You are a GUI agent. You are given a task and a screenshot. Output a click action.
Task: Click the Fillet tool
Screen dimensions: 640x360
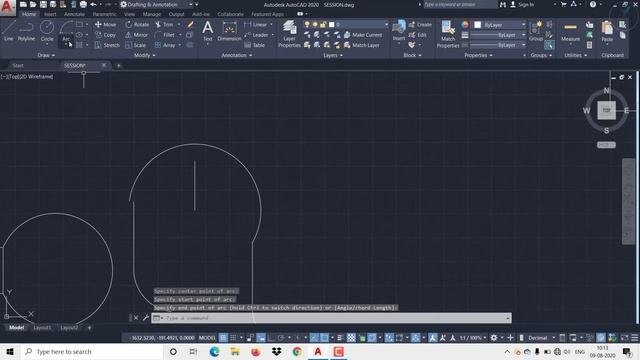pos(165,35)
